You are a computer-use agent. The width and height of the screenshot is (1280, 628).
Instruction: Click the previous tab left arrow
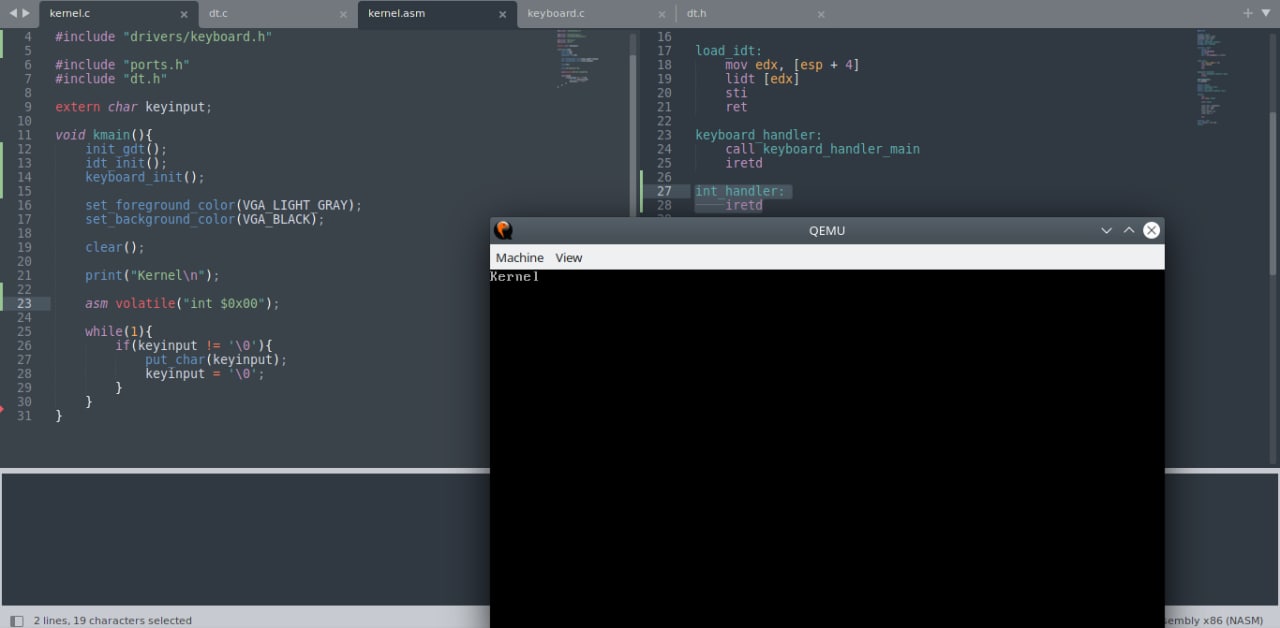[x=13, y=13]
